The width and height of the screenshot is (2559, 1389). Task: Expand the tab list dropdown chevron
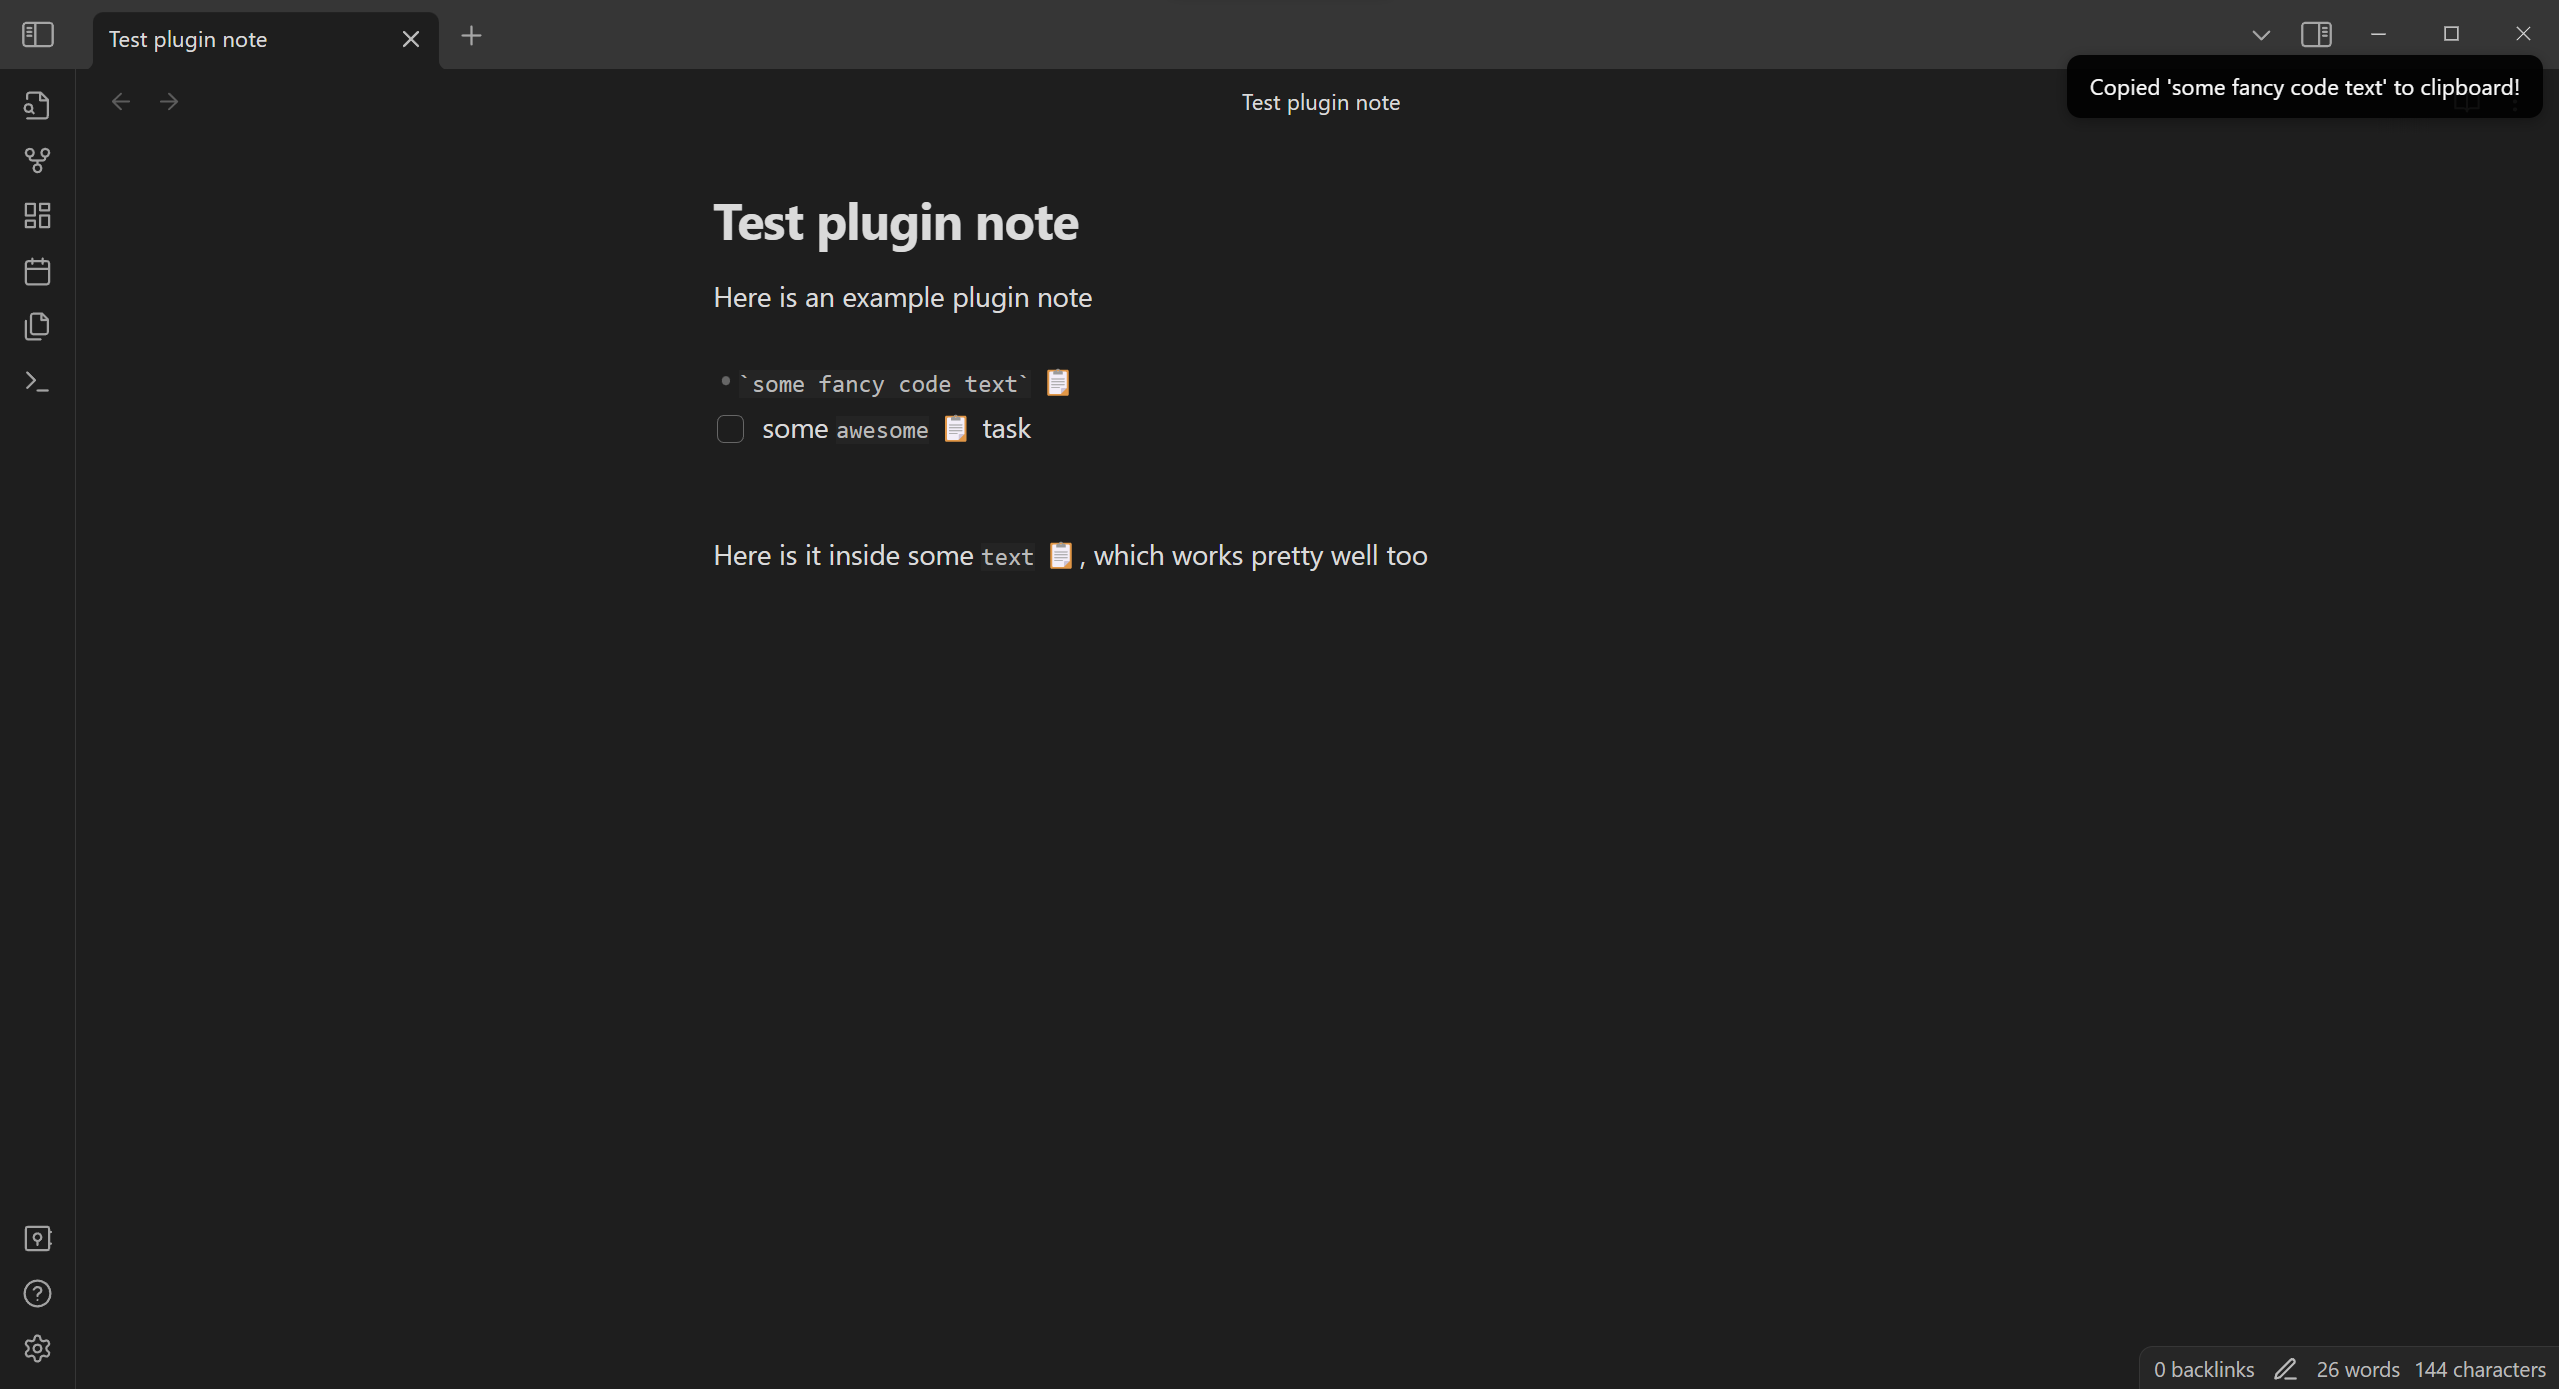coord(2260,36)
